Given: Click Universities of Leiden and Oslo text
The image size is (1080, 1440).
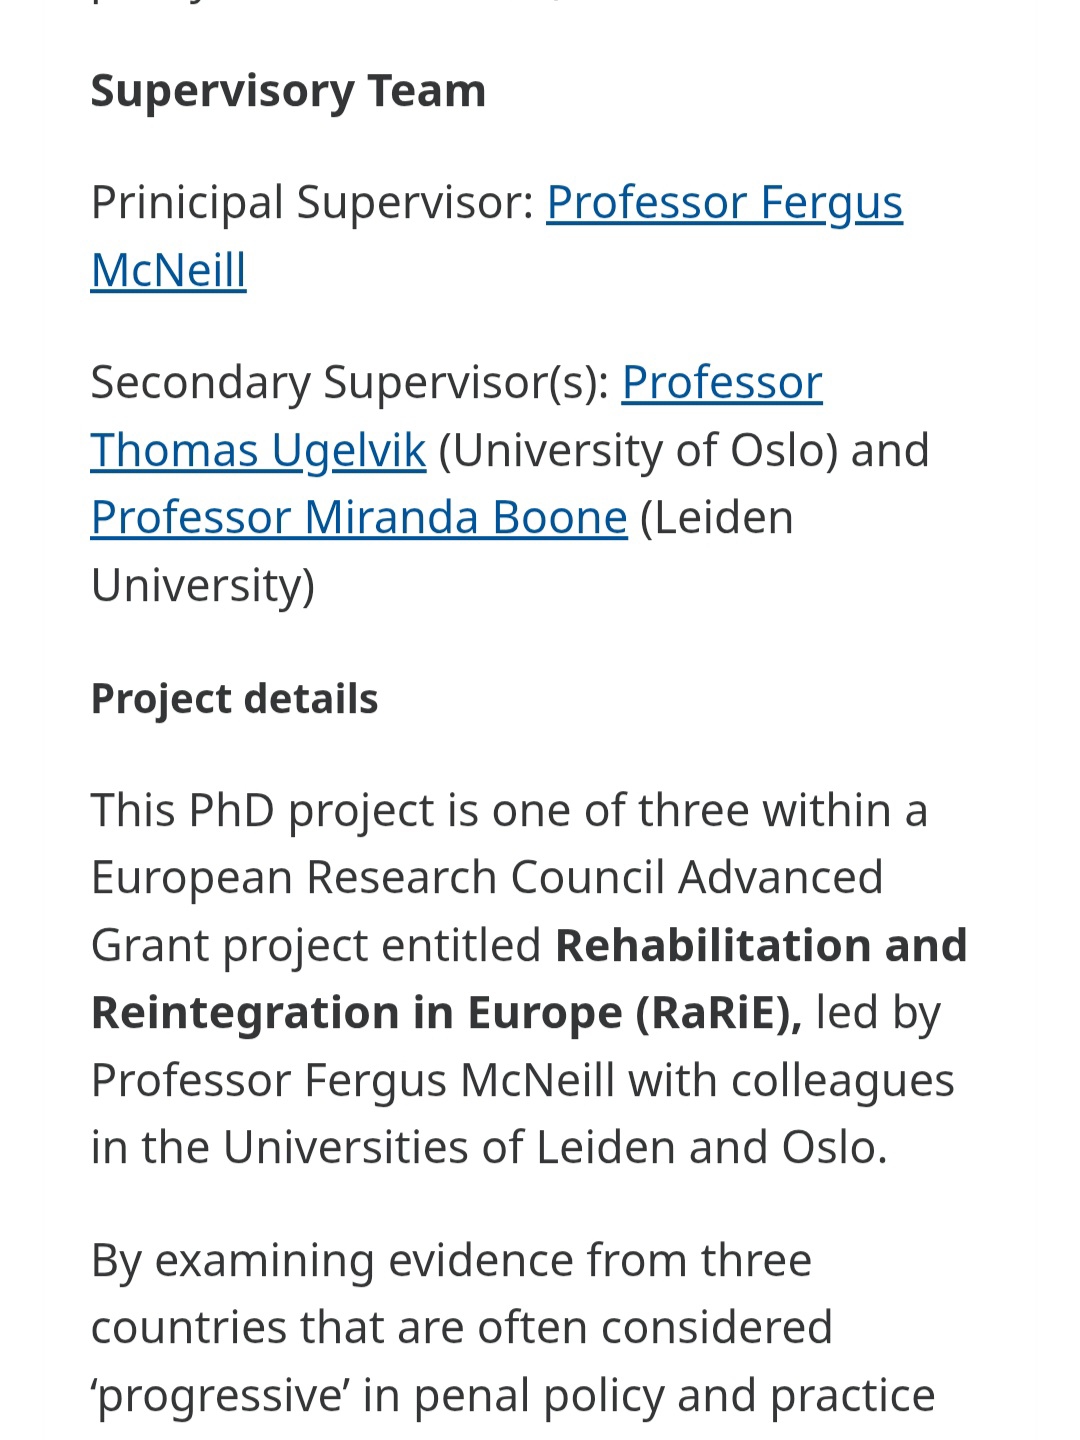Looking at the screenshot, I should (554, 1148).
